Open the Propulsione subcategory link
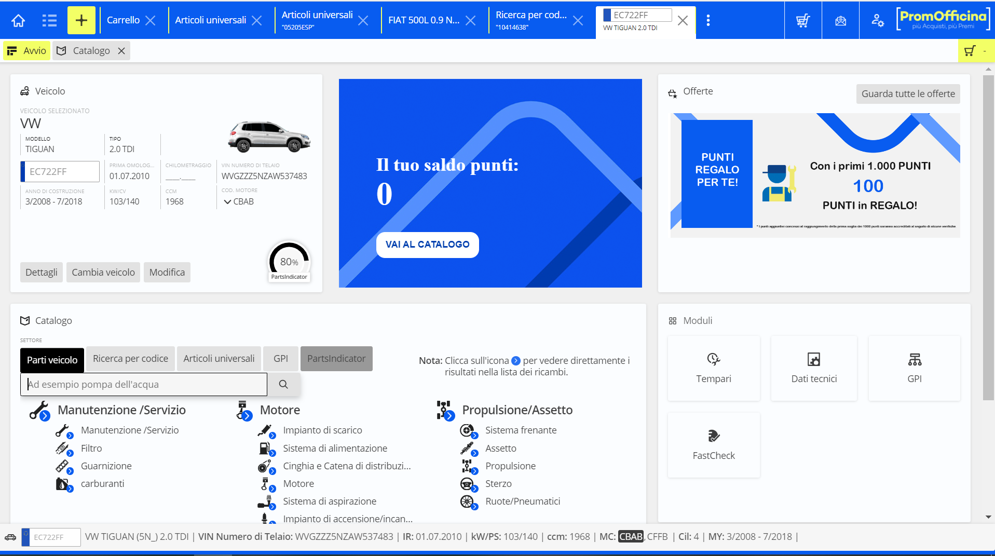This screenshot has width=995, height=556. (510, 466)
